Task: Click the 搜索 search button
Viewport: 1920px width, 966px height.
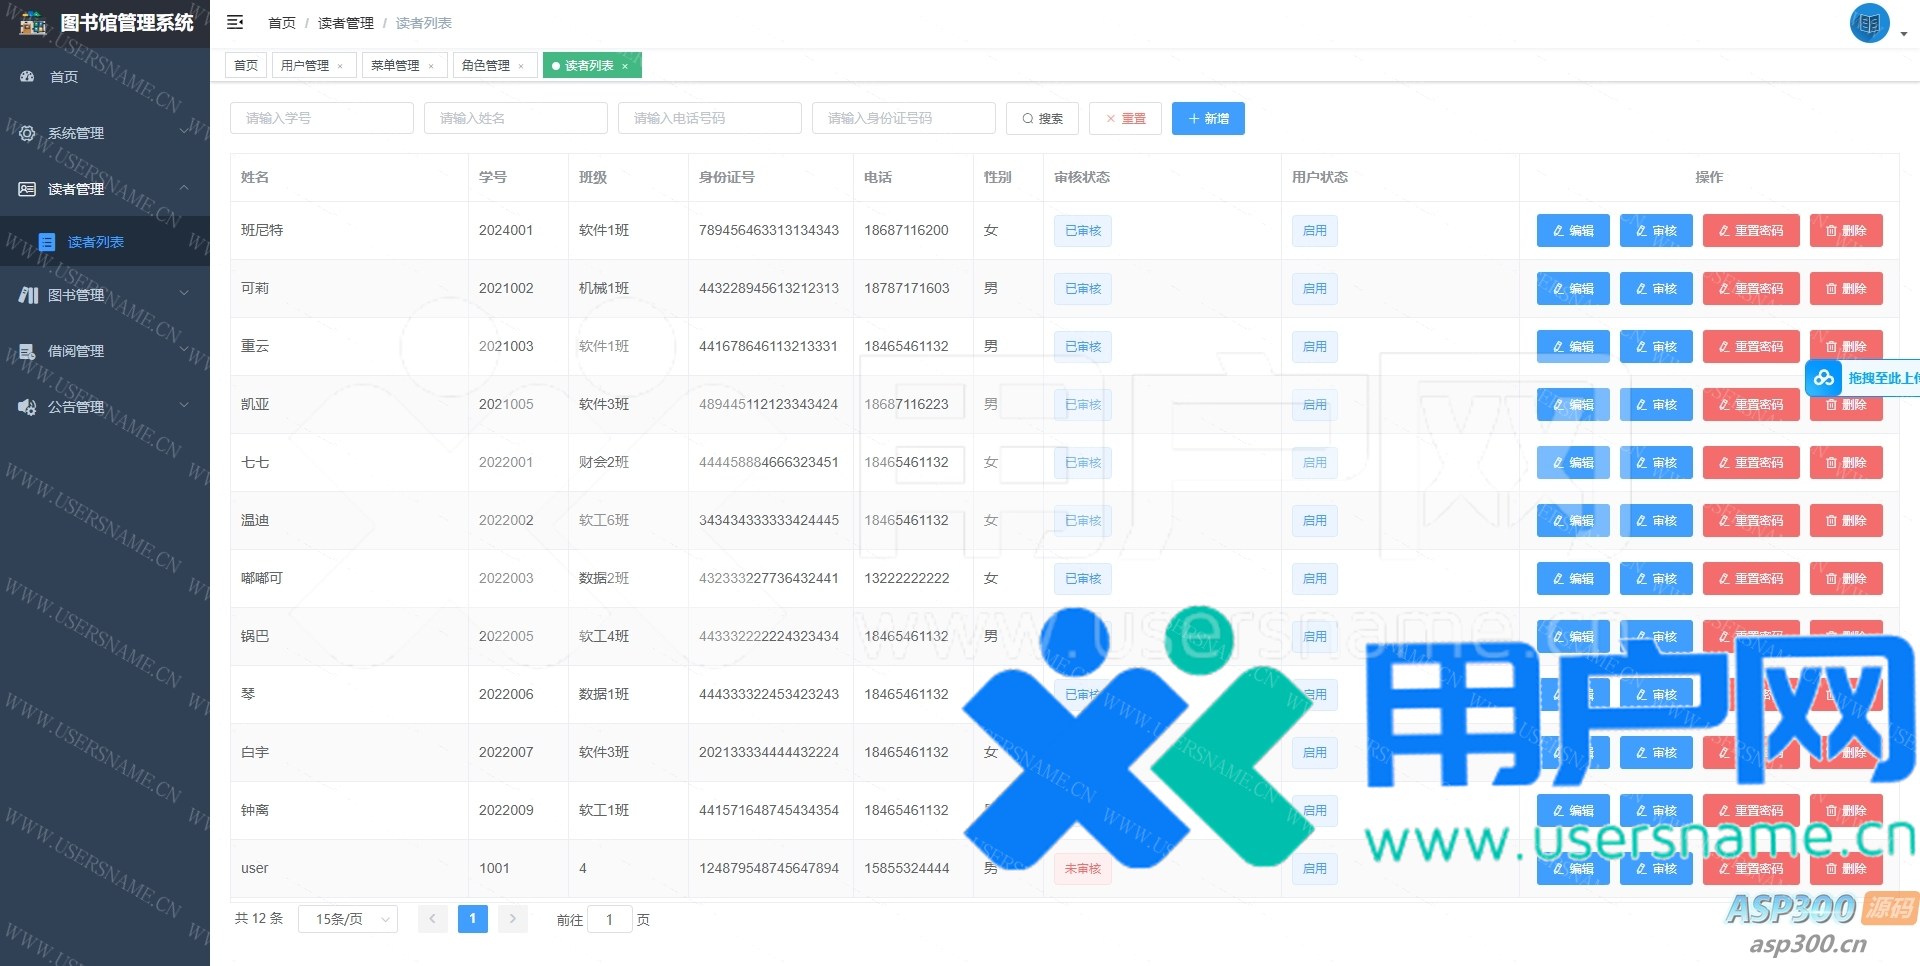Action: 1042,118
